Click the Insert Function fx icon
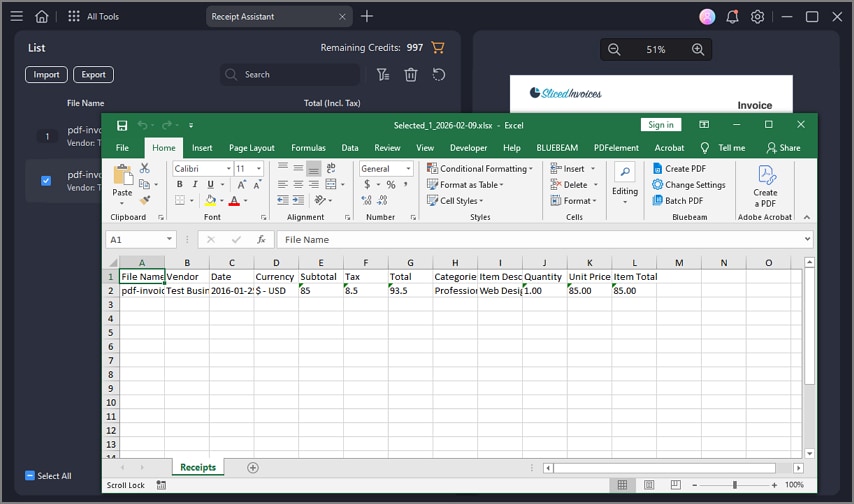Screen dimensions: 854x504 [261, 239]
